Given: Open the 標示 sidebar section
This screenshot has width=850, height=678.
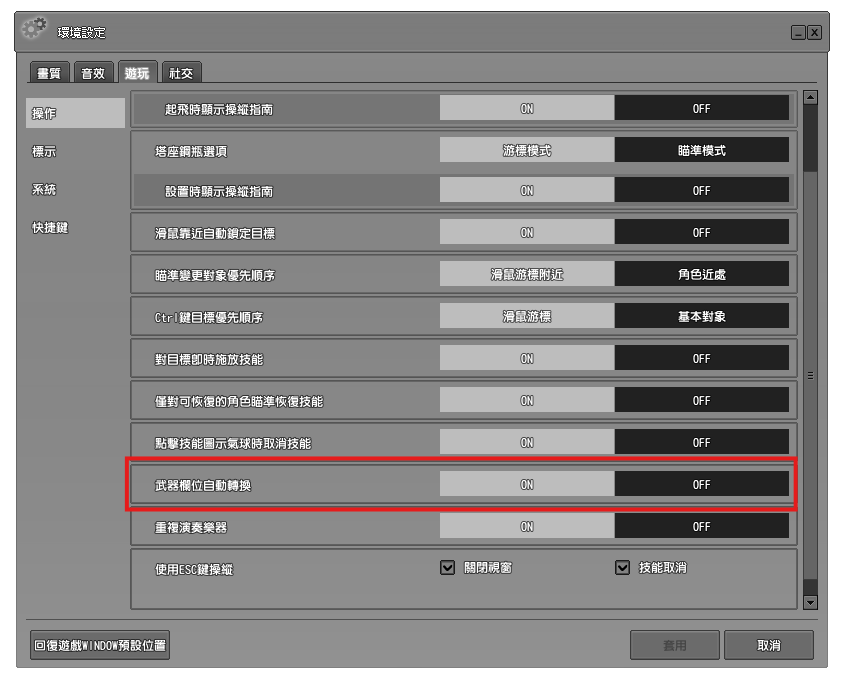Looking at the screenshot, I should point(44,152).
